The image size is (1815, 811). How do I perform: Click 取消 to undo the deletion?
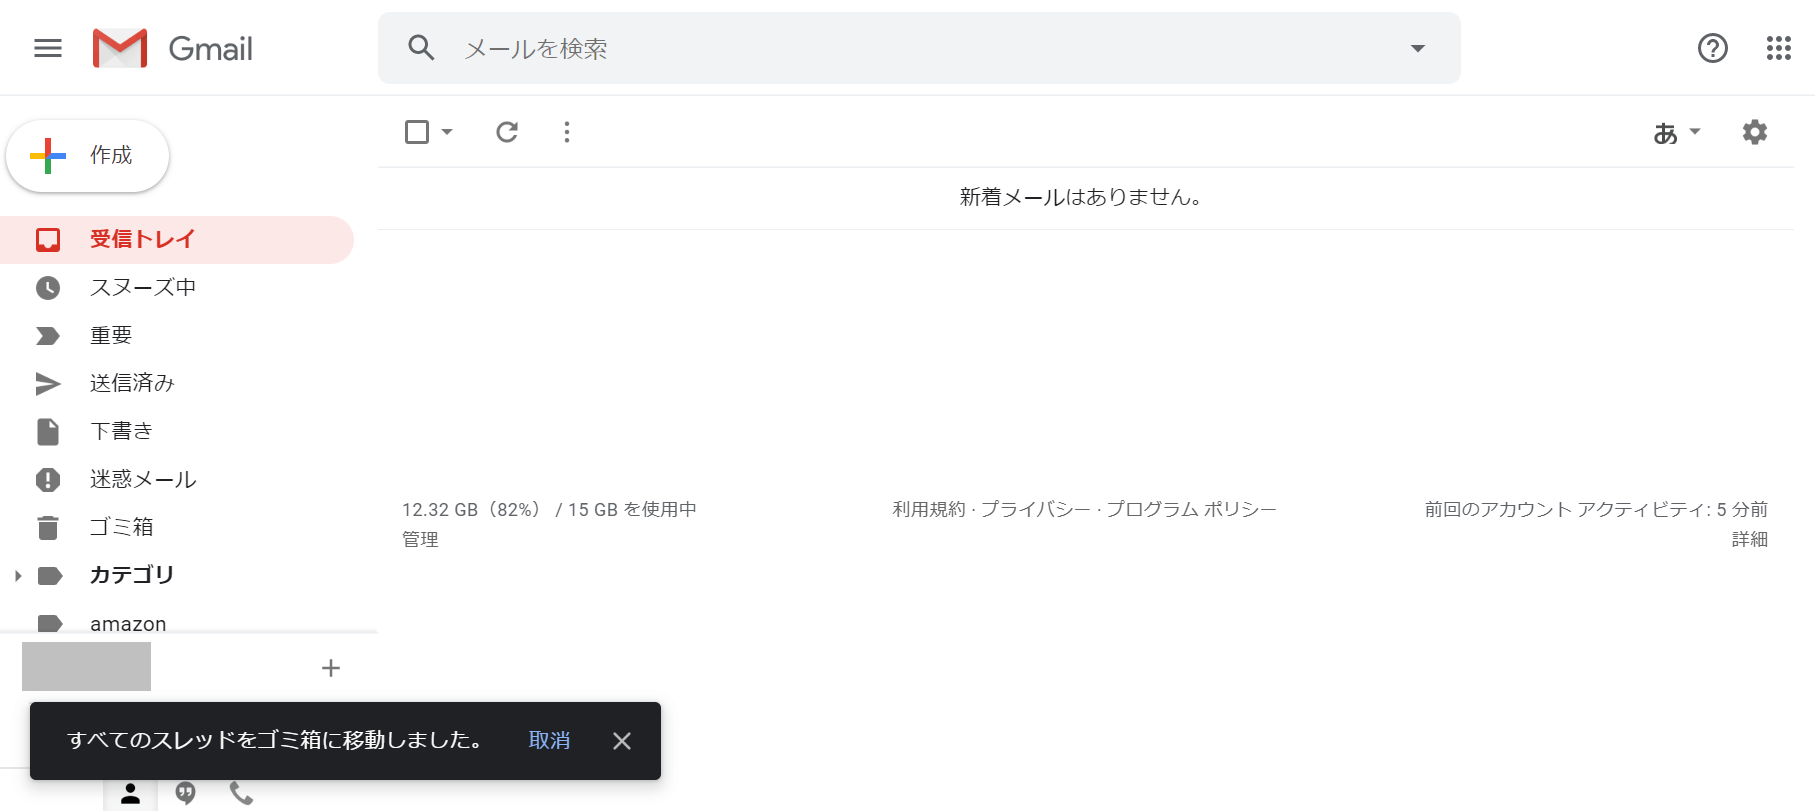click(x=549, y=740)
